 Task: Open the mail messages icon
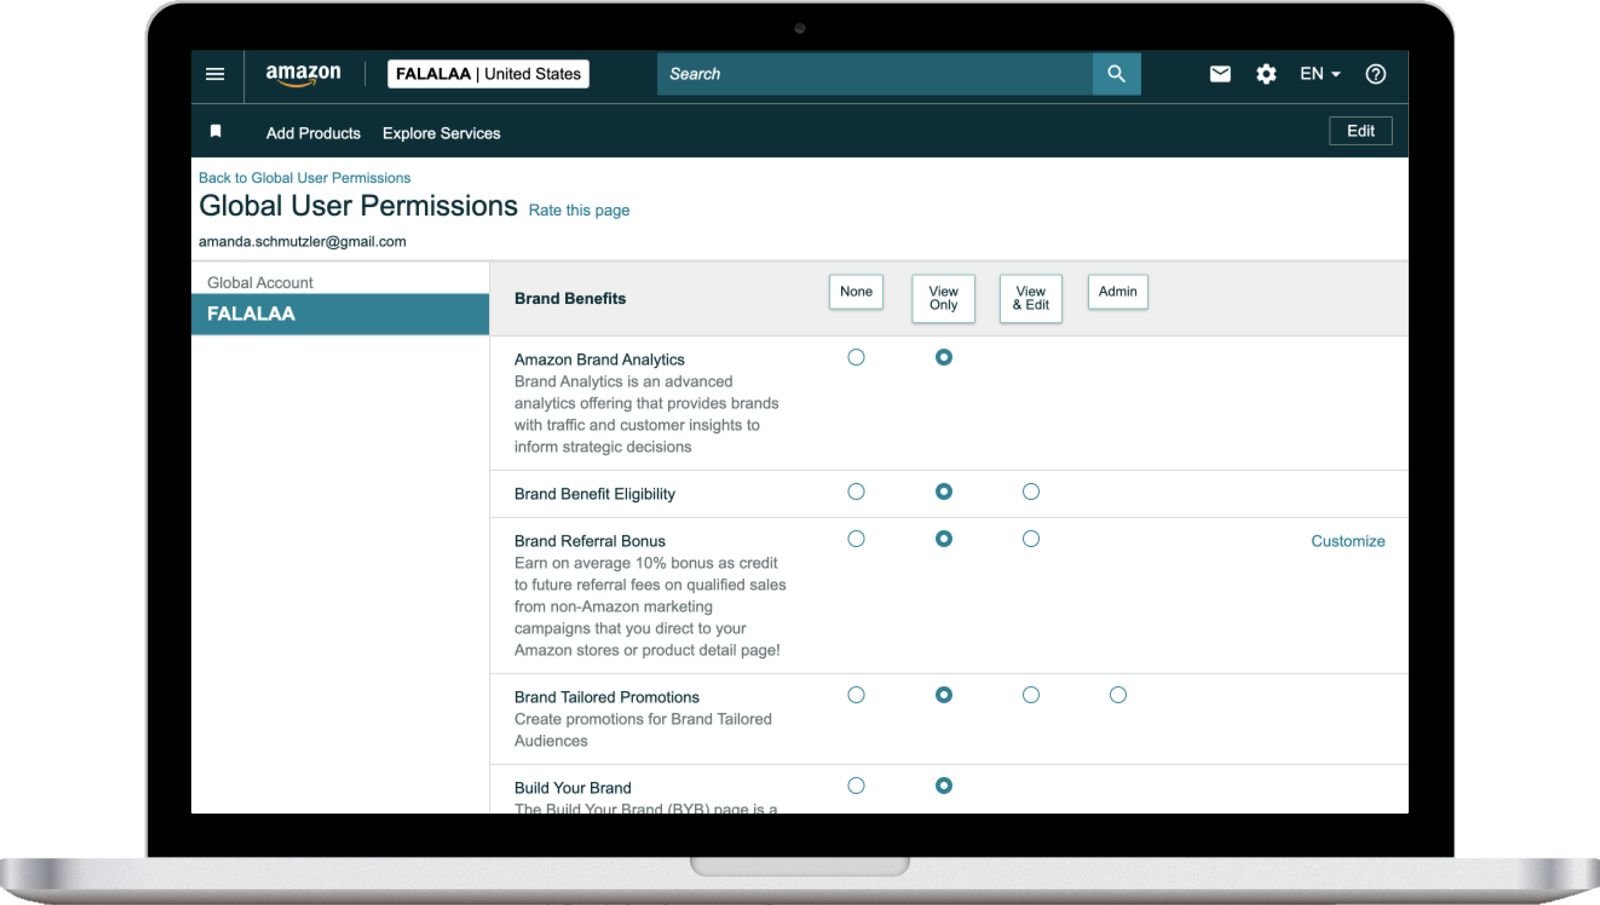pyautogui.click(x=1220, y=74)
